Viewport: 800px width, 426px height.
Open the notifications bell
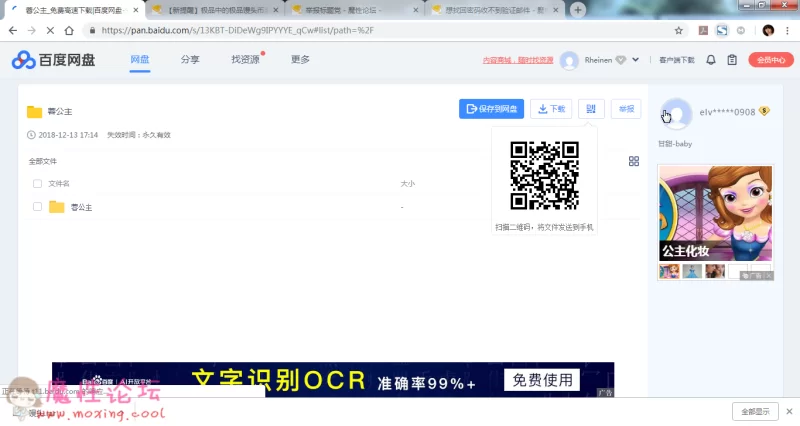711,60
